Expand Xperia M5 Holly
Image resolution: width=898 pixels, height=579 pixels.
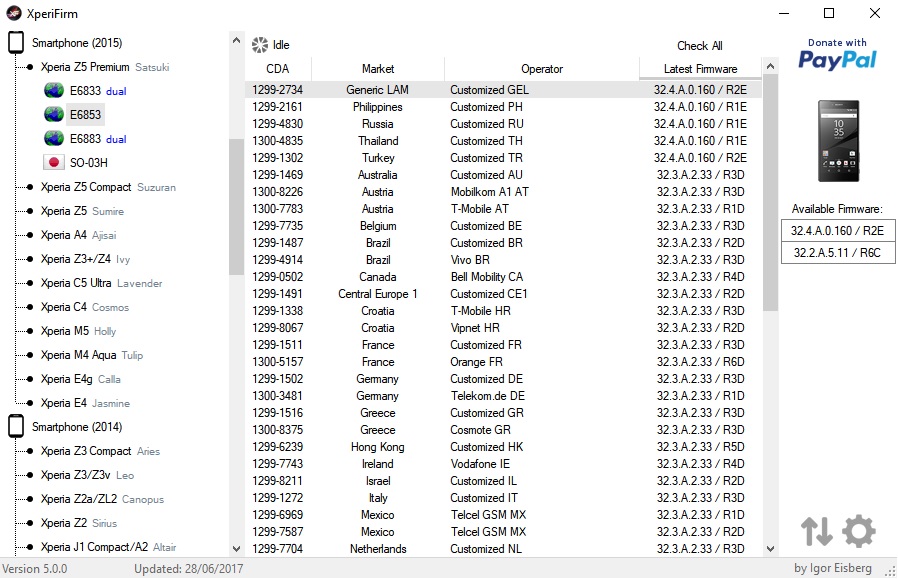click(78, 332)
